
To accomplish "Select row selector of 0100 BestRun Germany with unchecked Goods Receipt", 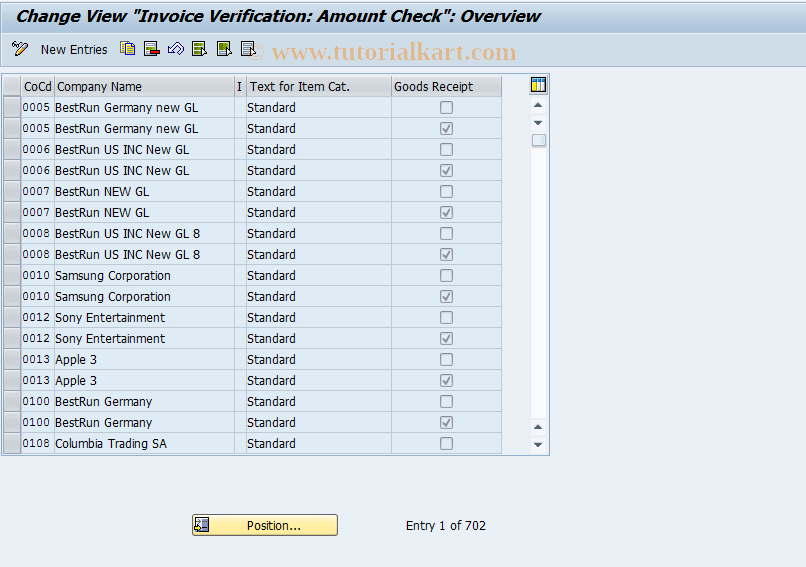I will 12,401.
